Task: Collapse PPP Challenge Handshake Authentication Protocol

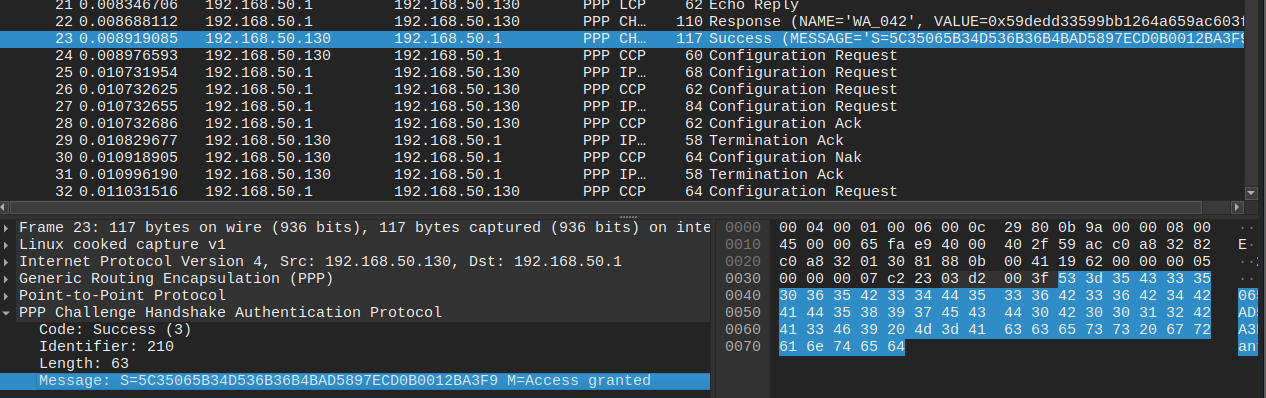Action: pyautogui.click(x=9, y=312)
